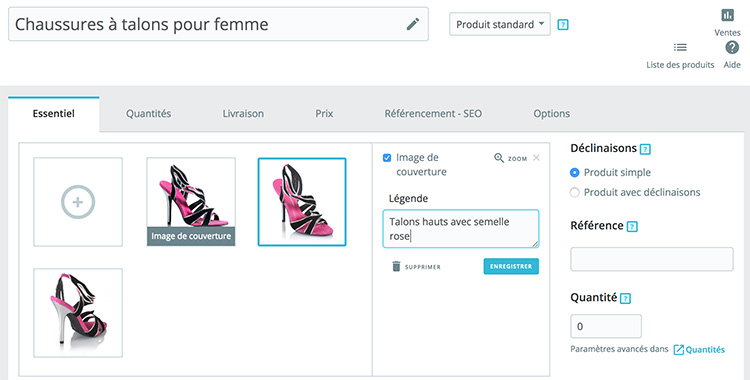Click help icon next to Produit standard
This screenshot has height=380, width=750.
[563, 24]
